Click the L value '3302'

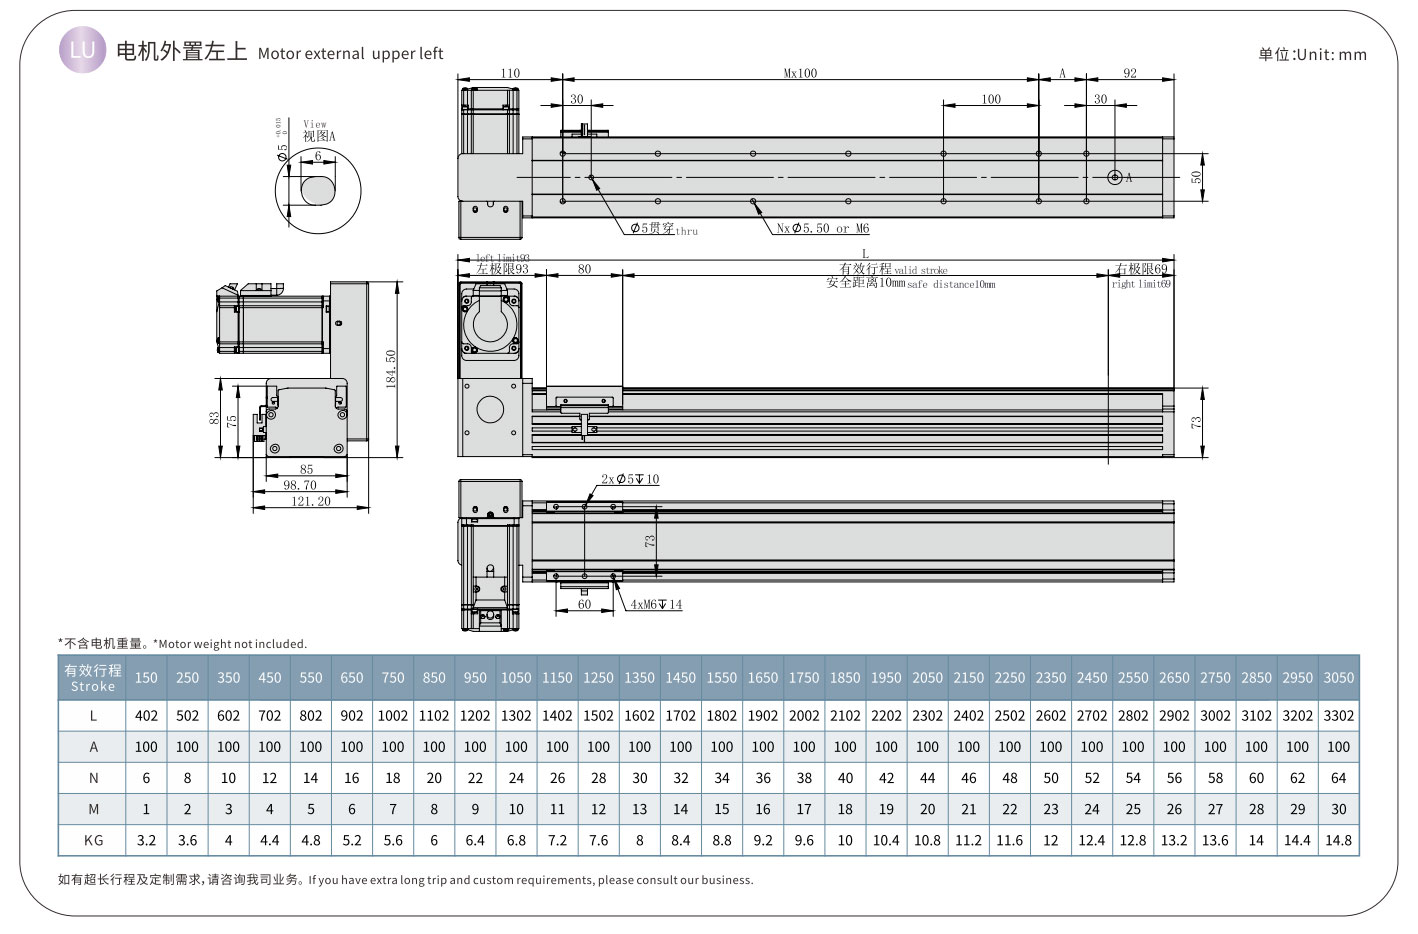[x=1338, y=716]
